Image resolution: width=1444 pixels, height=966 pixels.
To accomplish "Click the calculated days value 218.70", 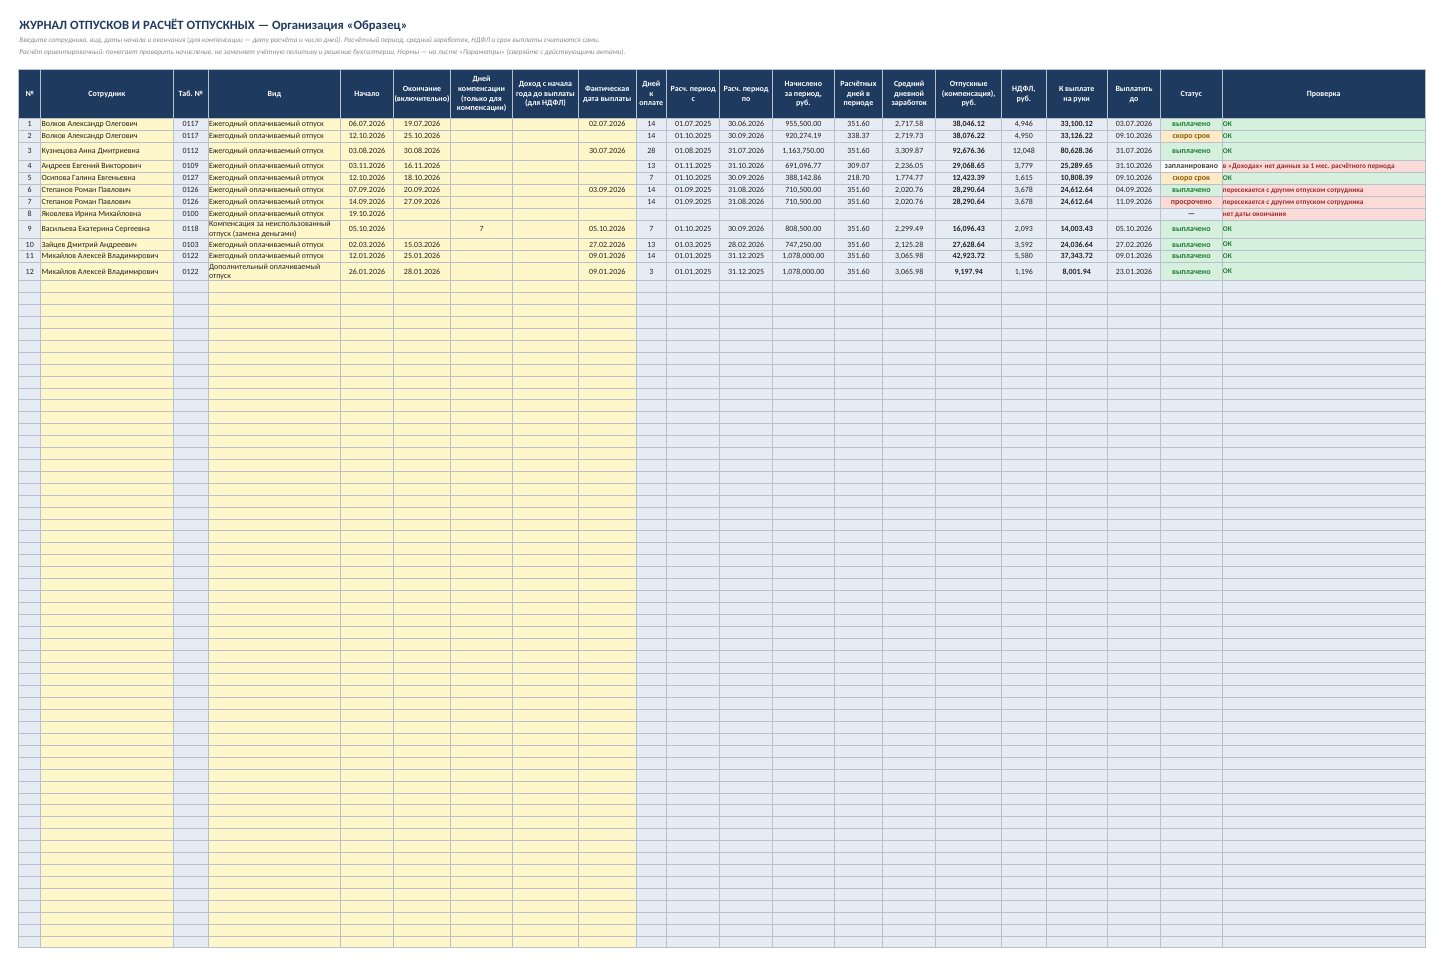I will pyautogui.click(x=858, y=178).
